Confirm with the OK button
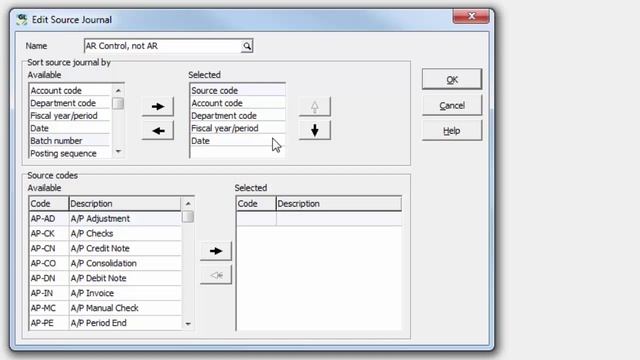The image size is (640, 360). pyautogui.click(x=452, y=79)
